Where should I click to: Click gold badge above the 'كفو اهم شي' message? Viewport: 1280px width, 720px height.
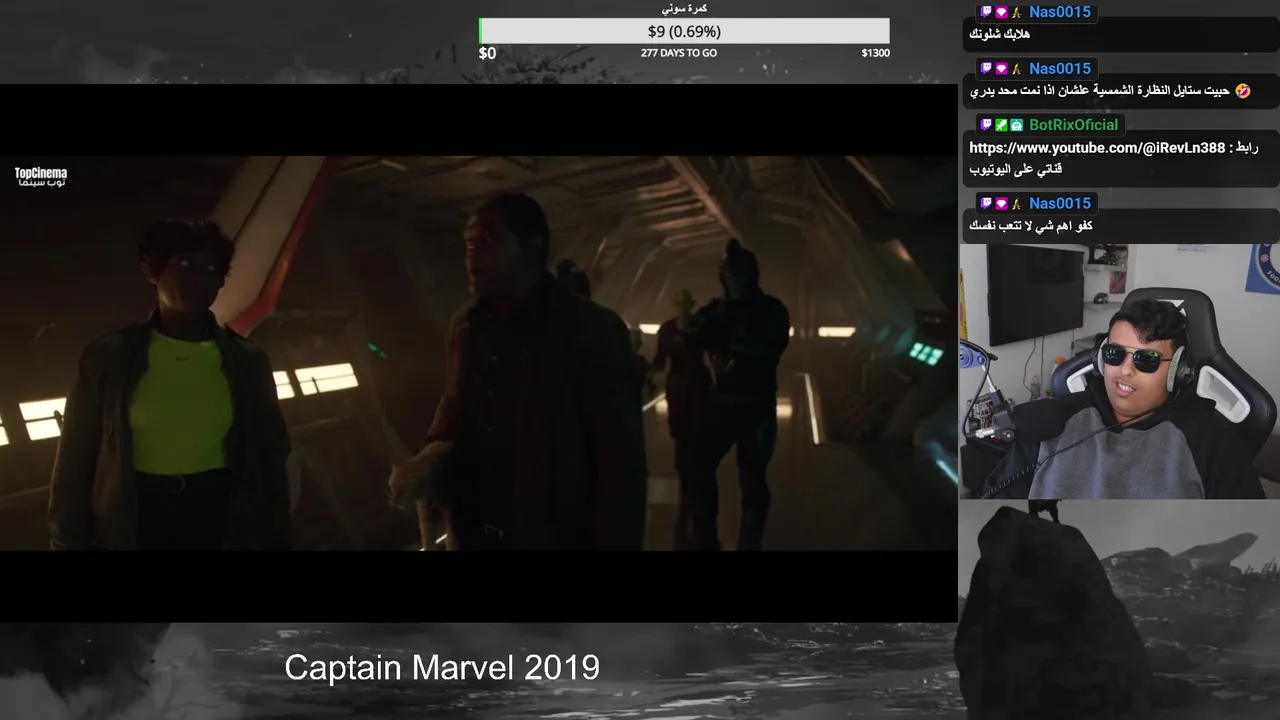click(x=1016, y=203)
